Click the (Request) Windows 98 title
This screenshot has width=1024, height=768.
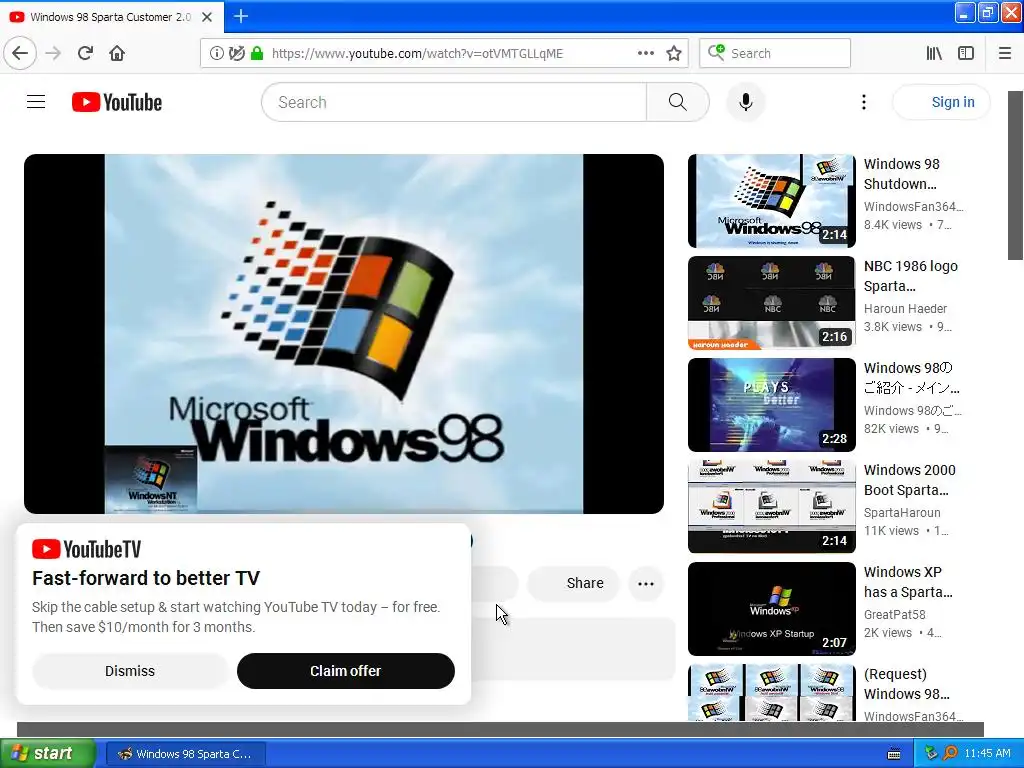(x=906, y=683)
